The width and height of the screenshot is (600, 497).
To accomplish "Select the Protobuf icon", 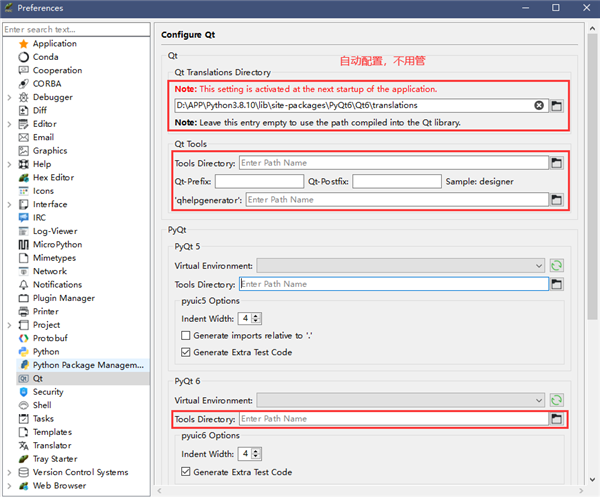I will (x=24, y=338).
